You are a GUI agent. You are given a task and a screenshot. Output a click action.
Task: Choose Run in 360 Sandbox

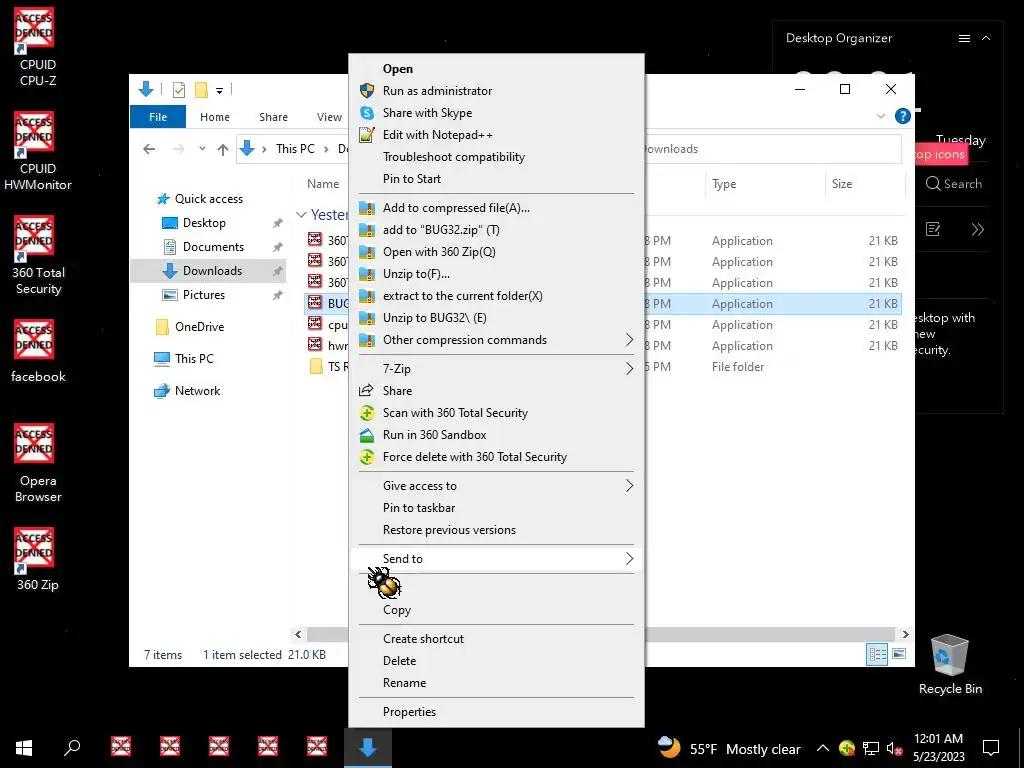click(496, 434)
